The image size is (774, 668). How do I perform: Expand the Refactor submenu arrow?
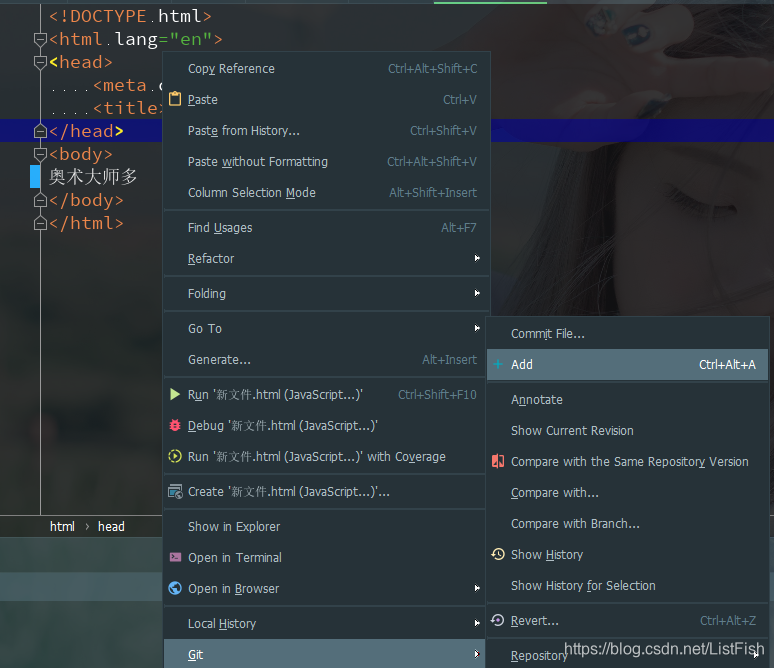click(x=477, y=258)
